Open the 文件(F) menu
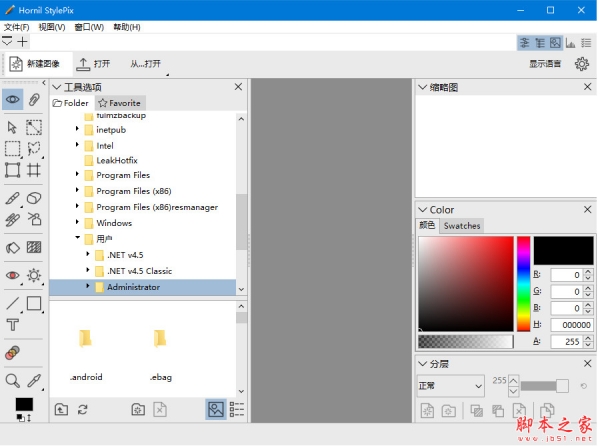This screenshot has height=446, width=600. click(17, 27)
